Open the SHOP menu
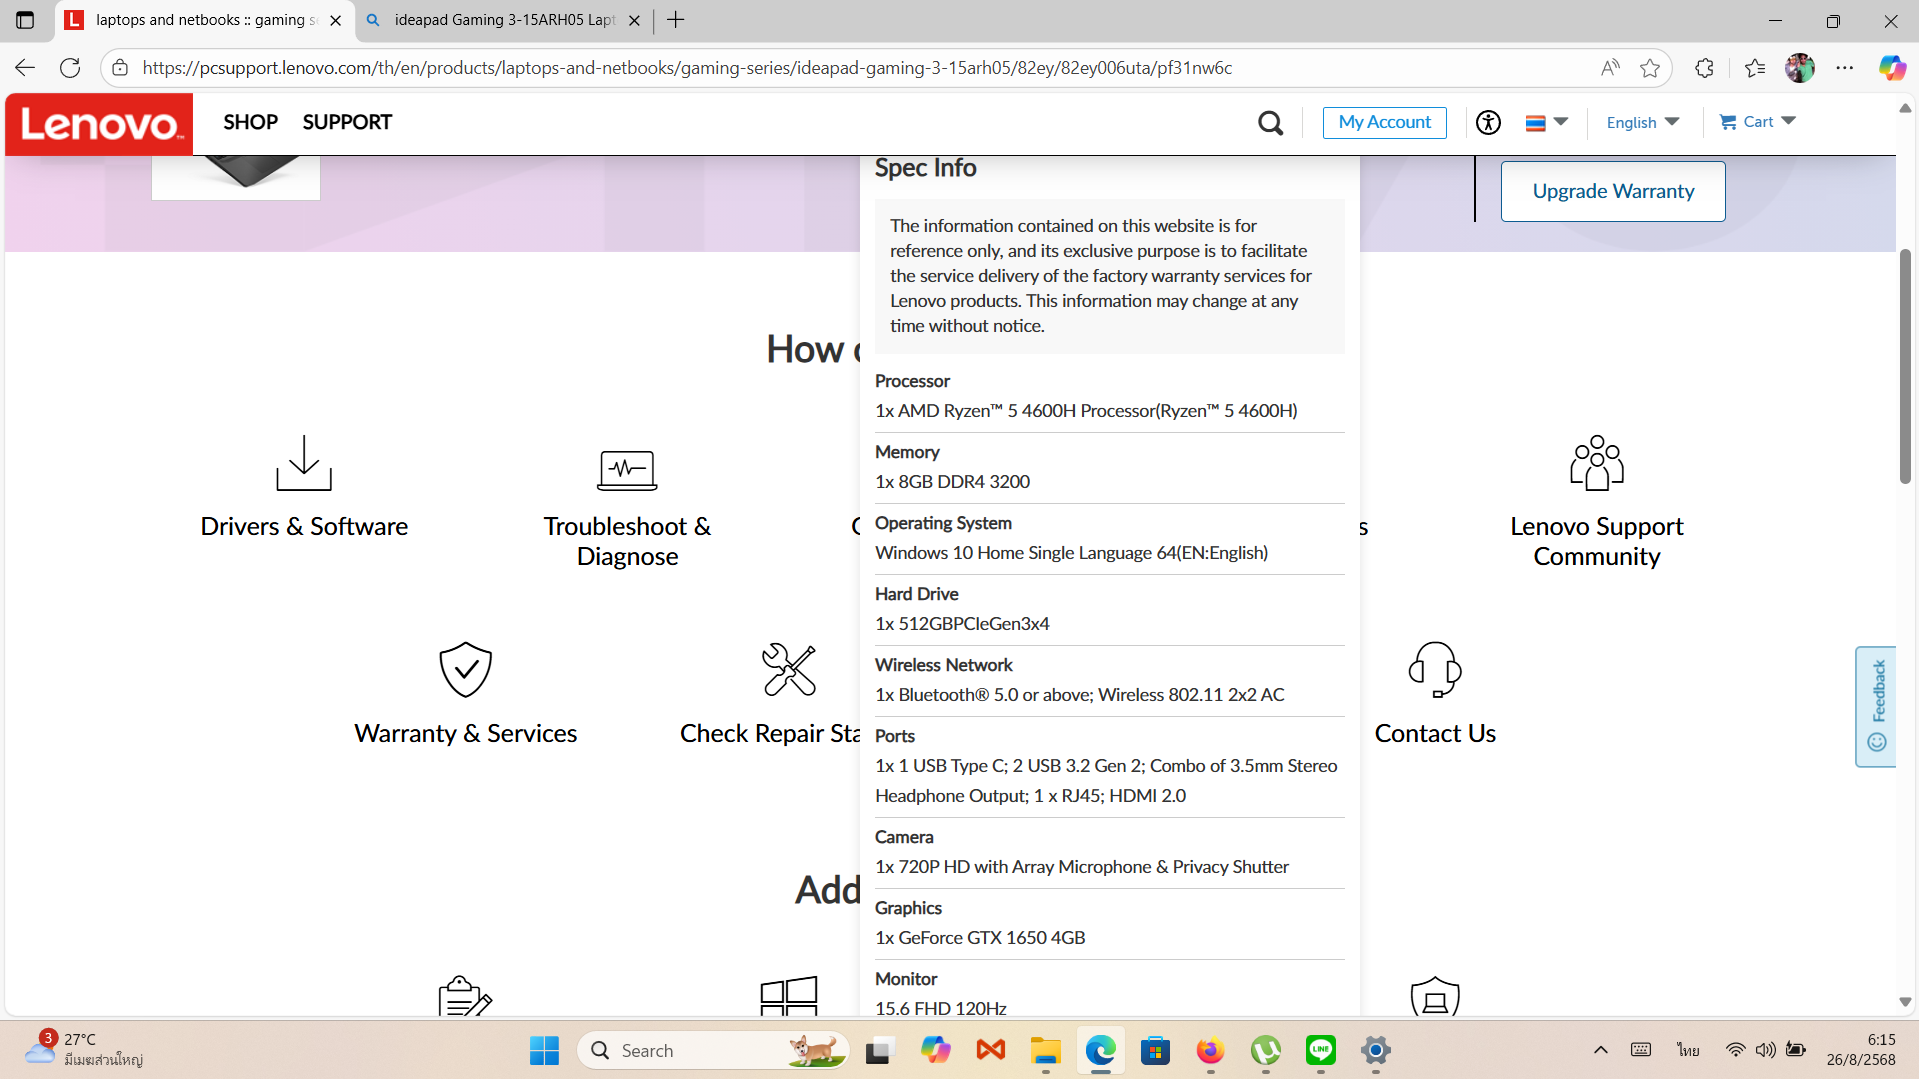The image size is (1919, 1079). pos(250,122)
